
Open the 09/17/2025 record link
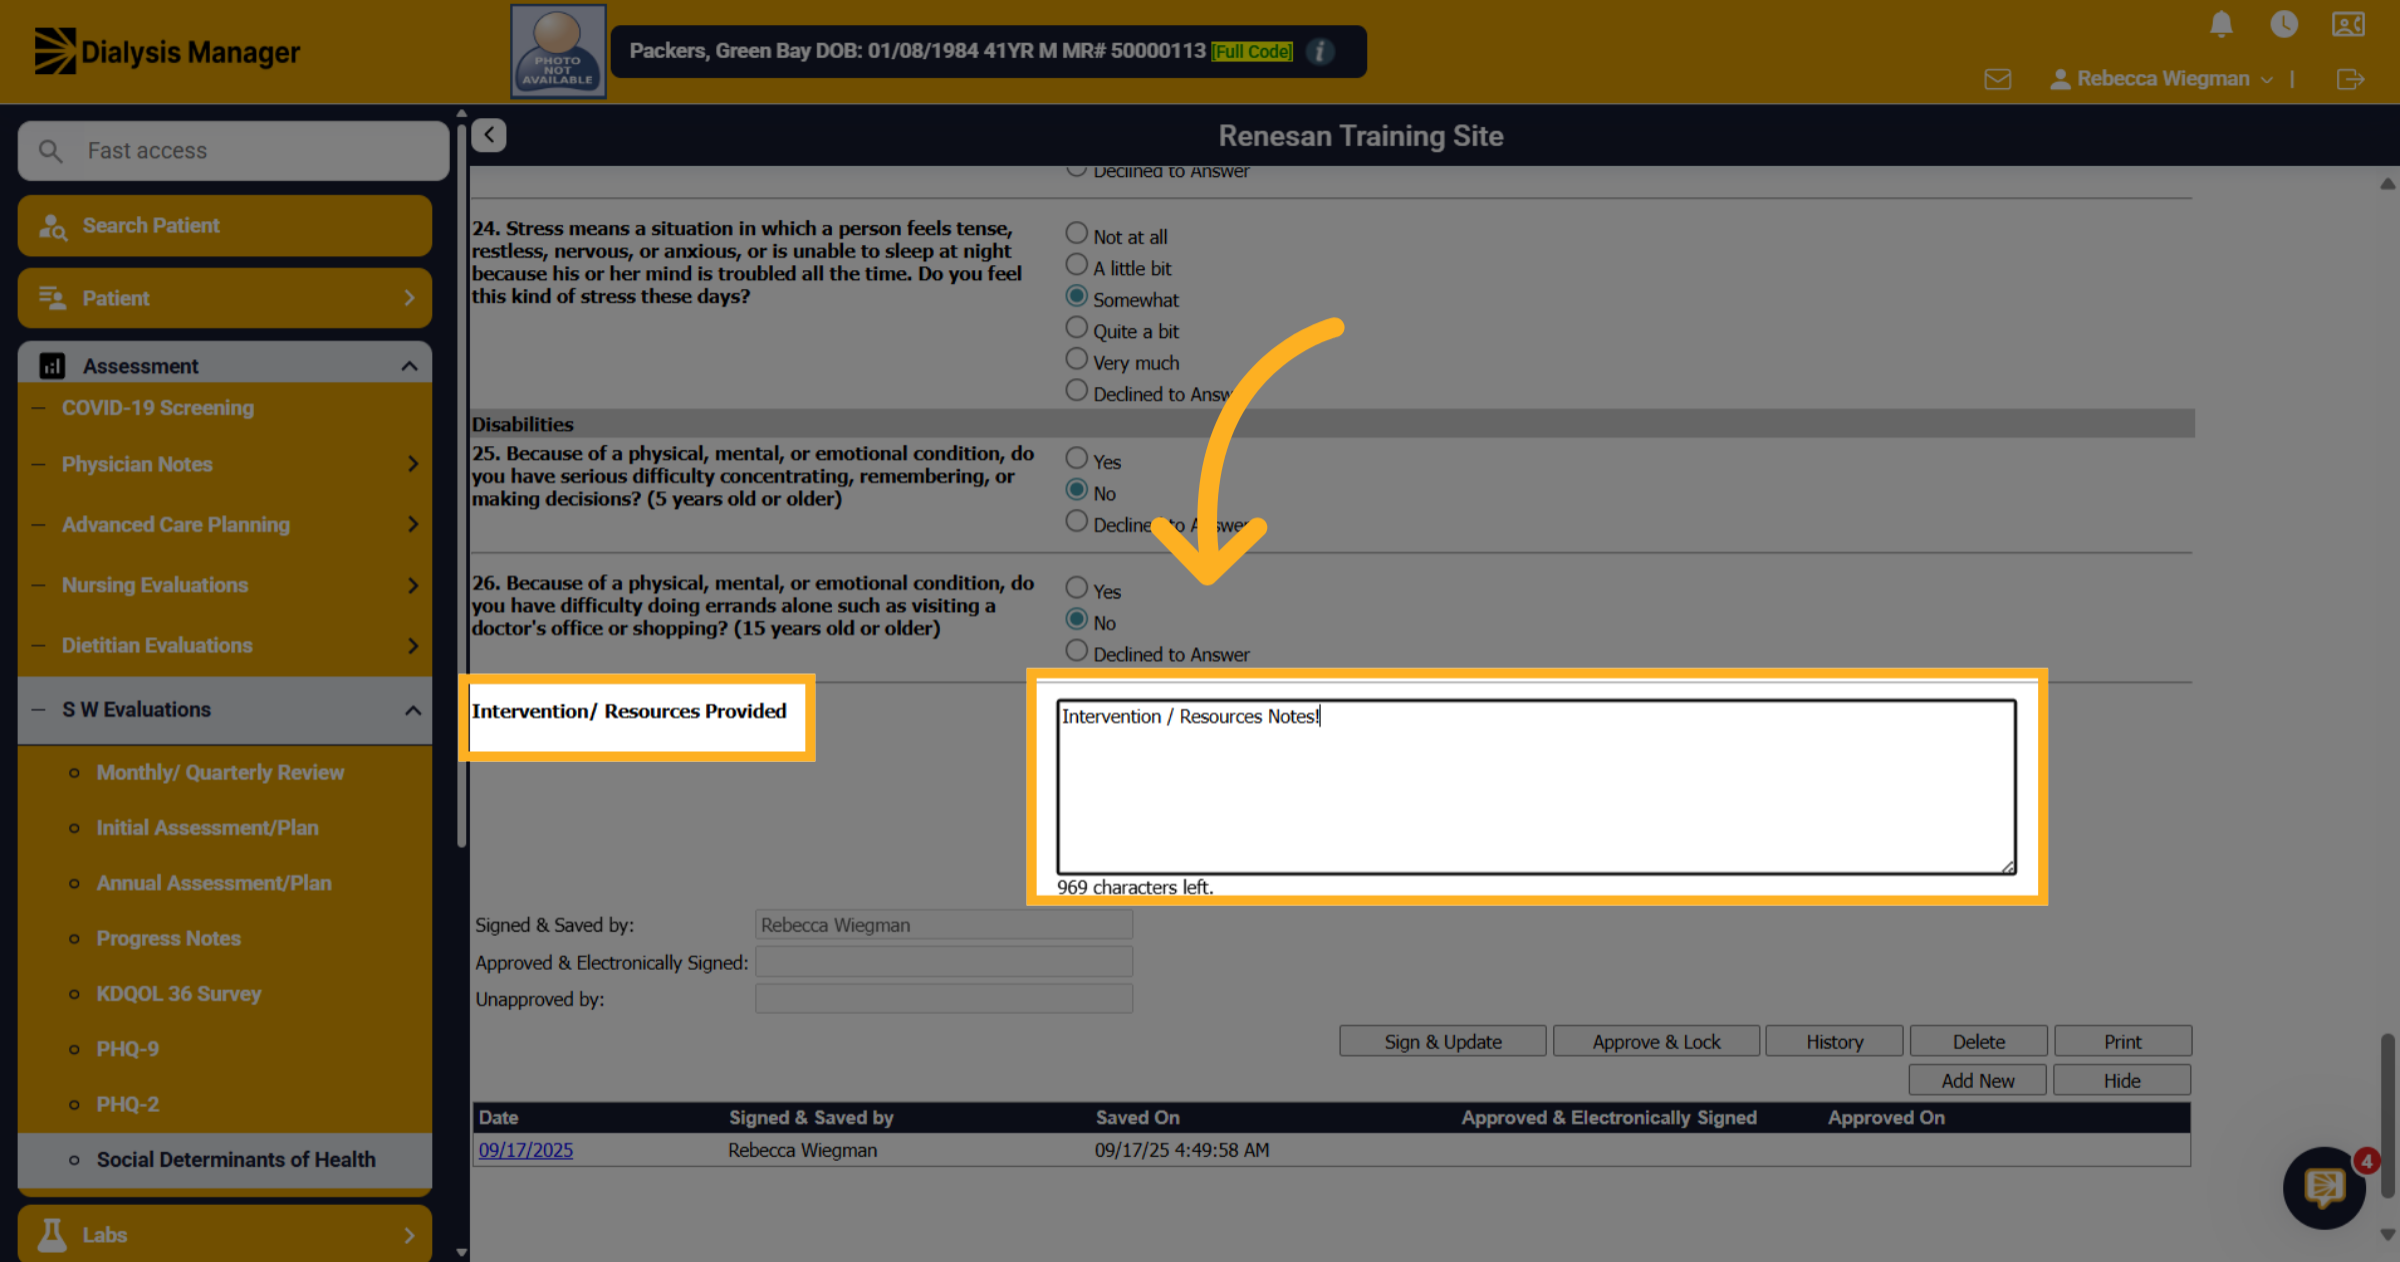point(526,1150)
